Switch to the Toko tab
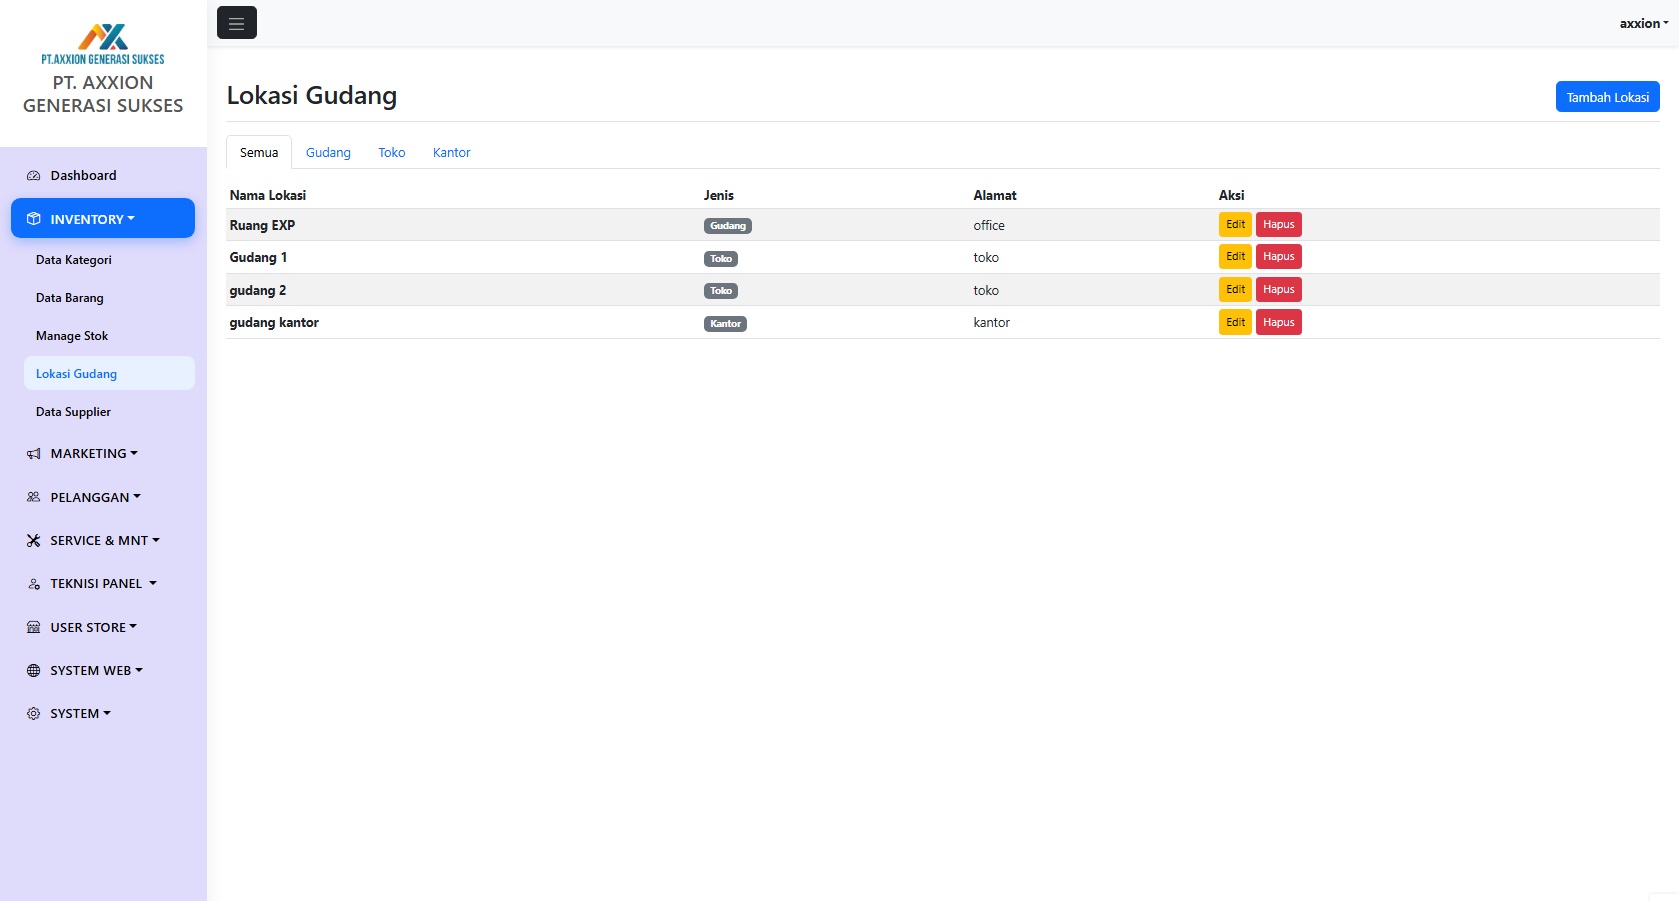The height and width of the screenshot is (901, 1679). pyautogui.click(x=392, y=152)
